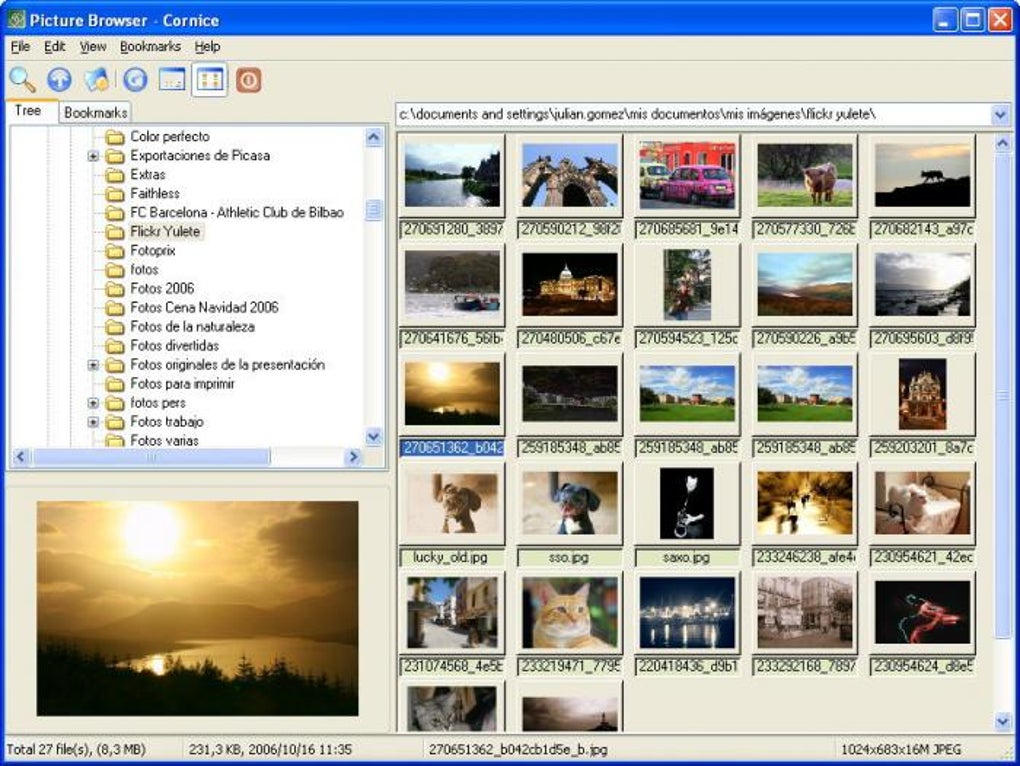1020x766 pixels.
Task: Select the Fotos Cena Navidad 2006 folder
Action: pos(204,307)
